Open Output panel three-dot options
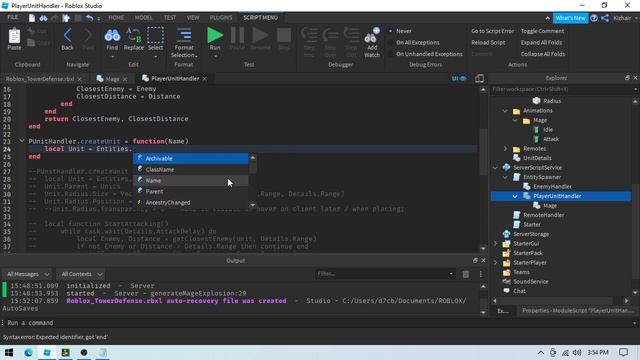Screen dimensions: 640x360 pos(481,274)
